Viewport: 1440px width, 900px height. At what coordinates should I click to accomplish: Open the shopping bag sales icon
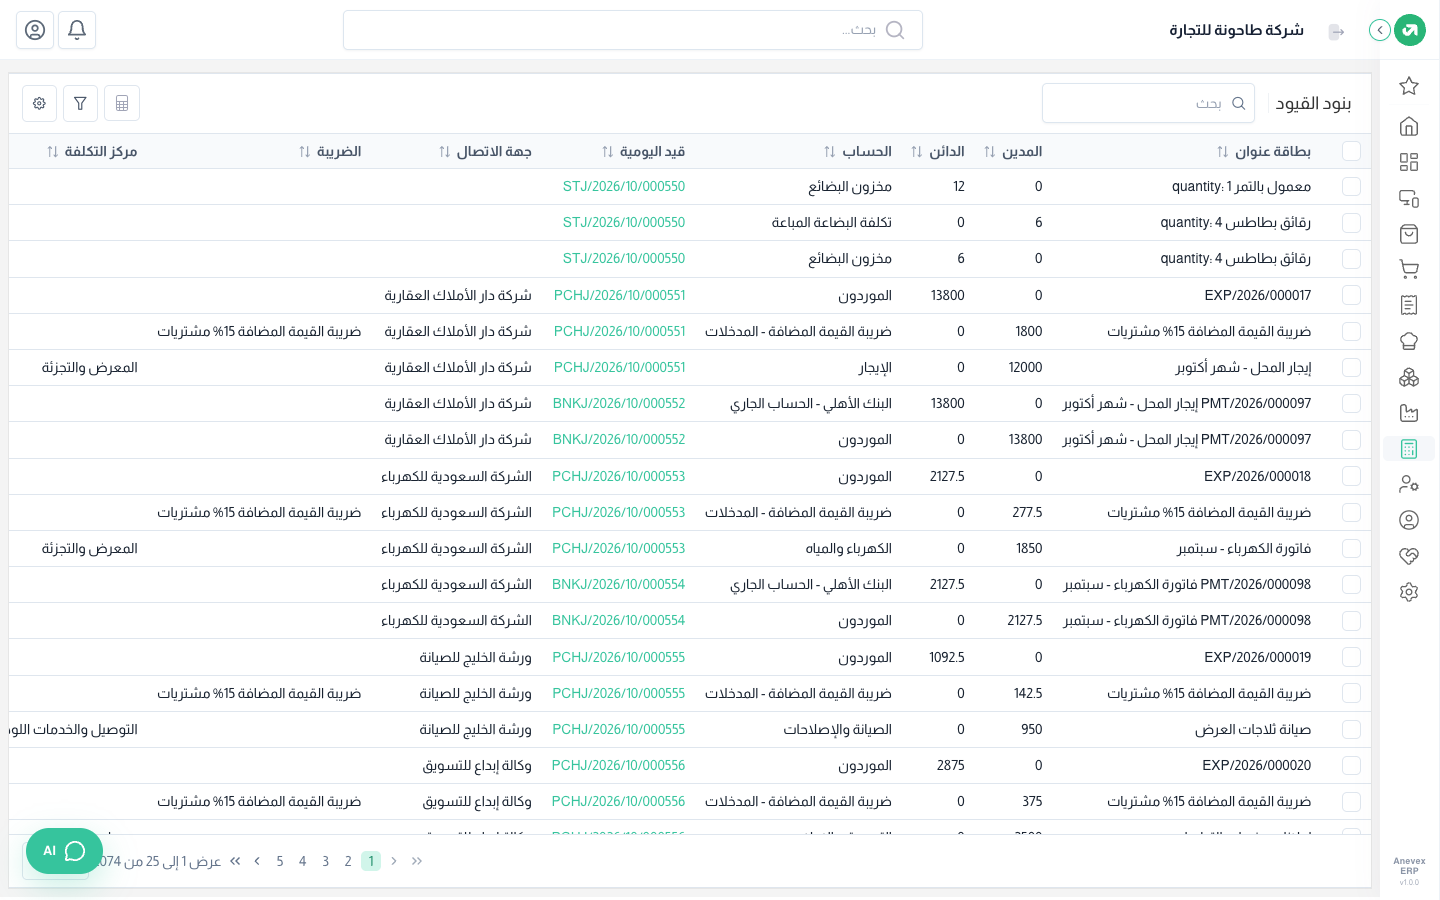pyautogui.click(x=1409, y=234)
